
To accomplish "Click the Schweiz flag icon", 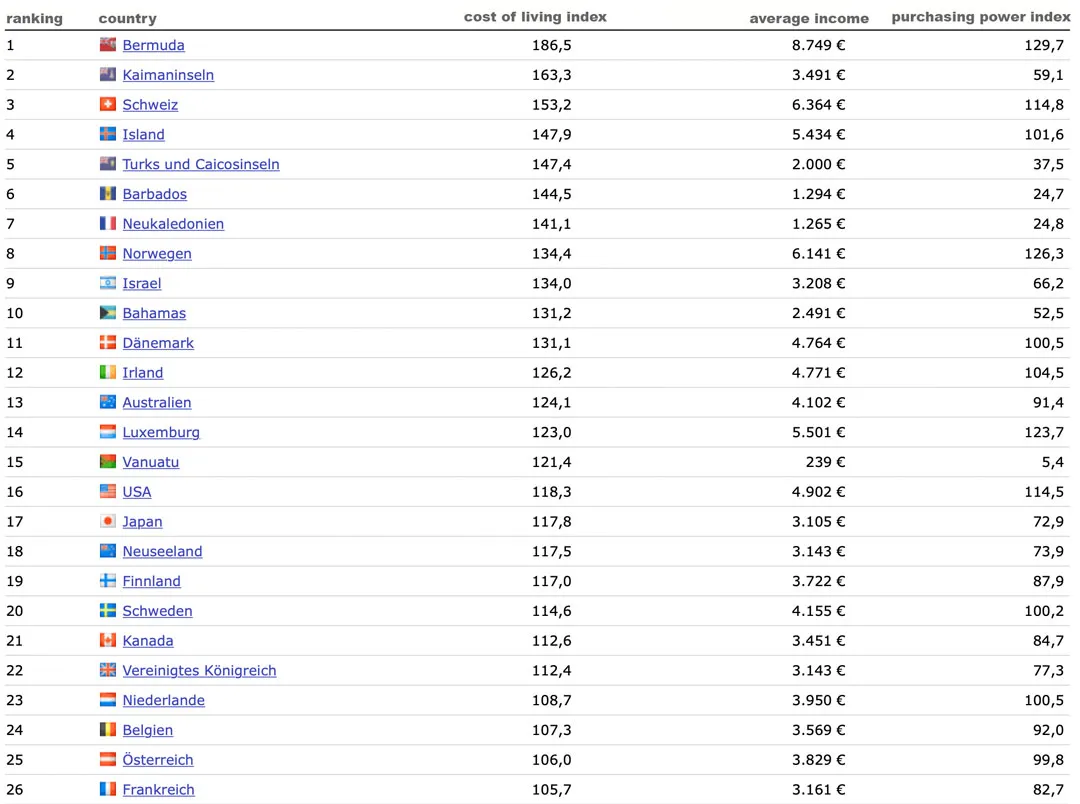I will (107, 104).
